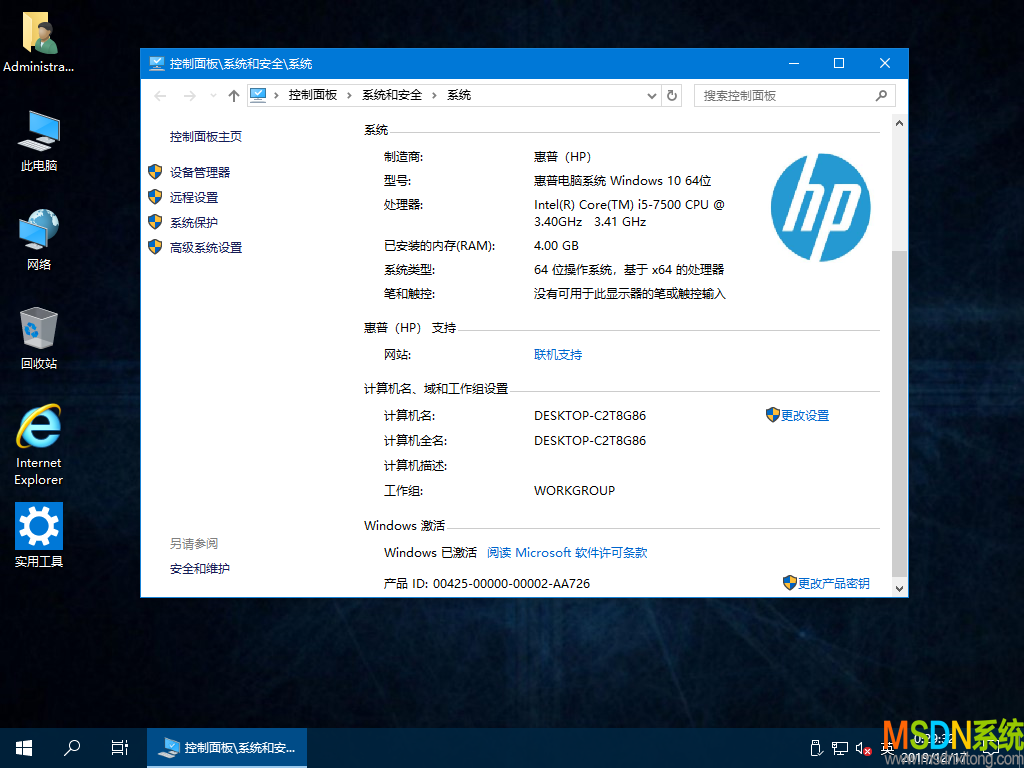The width and height of the screenshot is (1024, 768).
Task: Open the 网络 desktop icon
Action: (x=38, y=237)
